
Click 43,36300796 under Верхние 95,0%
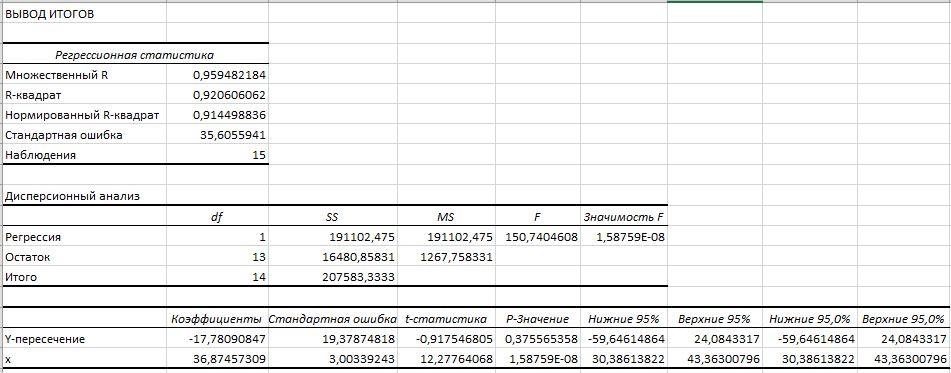[909, 359]
